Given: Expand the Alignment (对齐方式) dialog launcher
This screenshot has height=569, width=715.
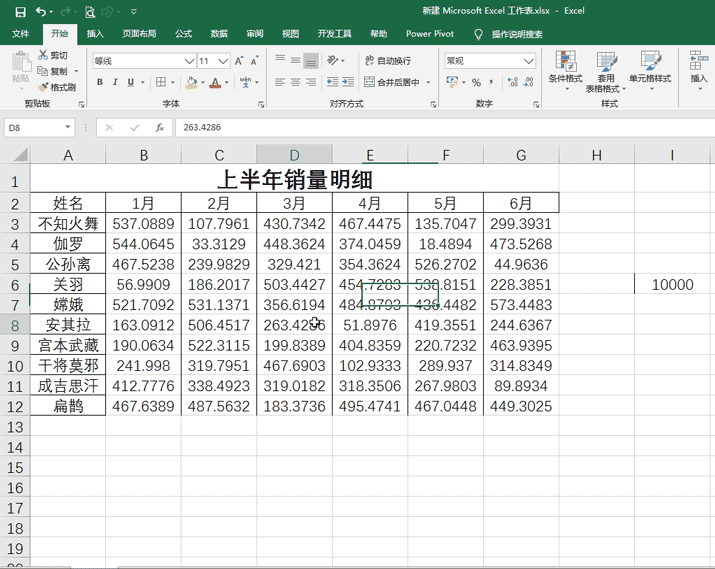Looking at the screenshot, I should tap(433, 104).
